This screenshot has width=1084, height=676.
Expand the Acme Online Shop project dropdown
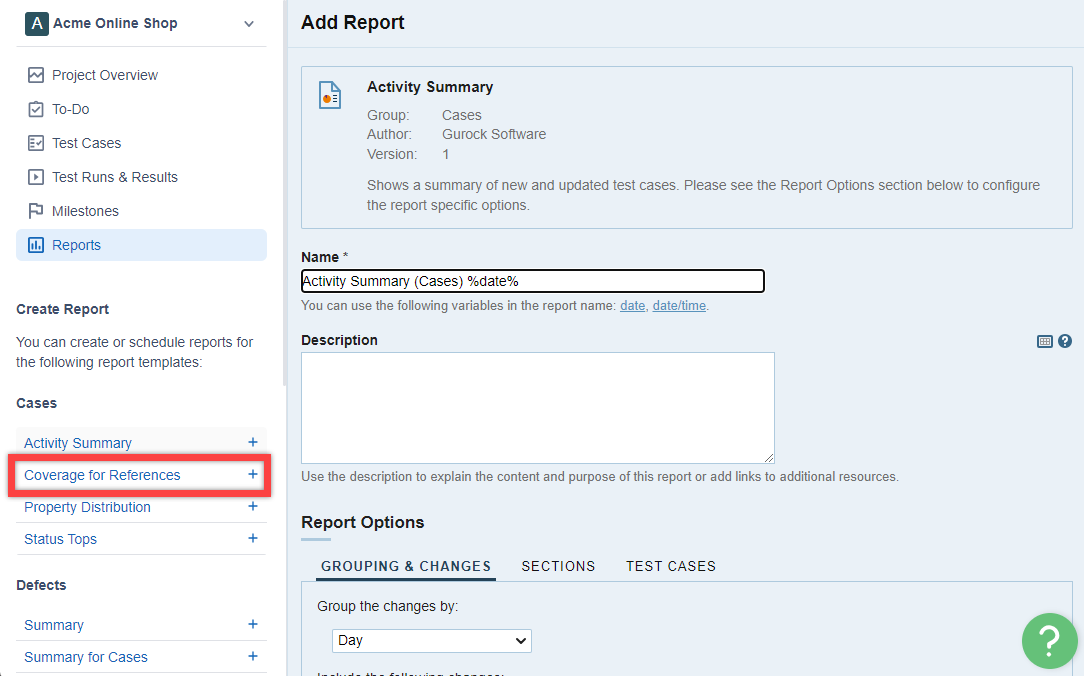249,24
